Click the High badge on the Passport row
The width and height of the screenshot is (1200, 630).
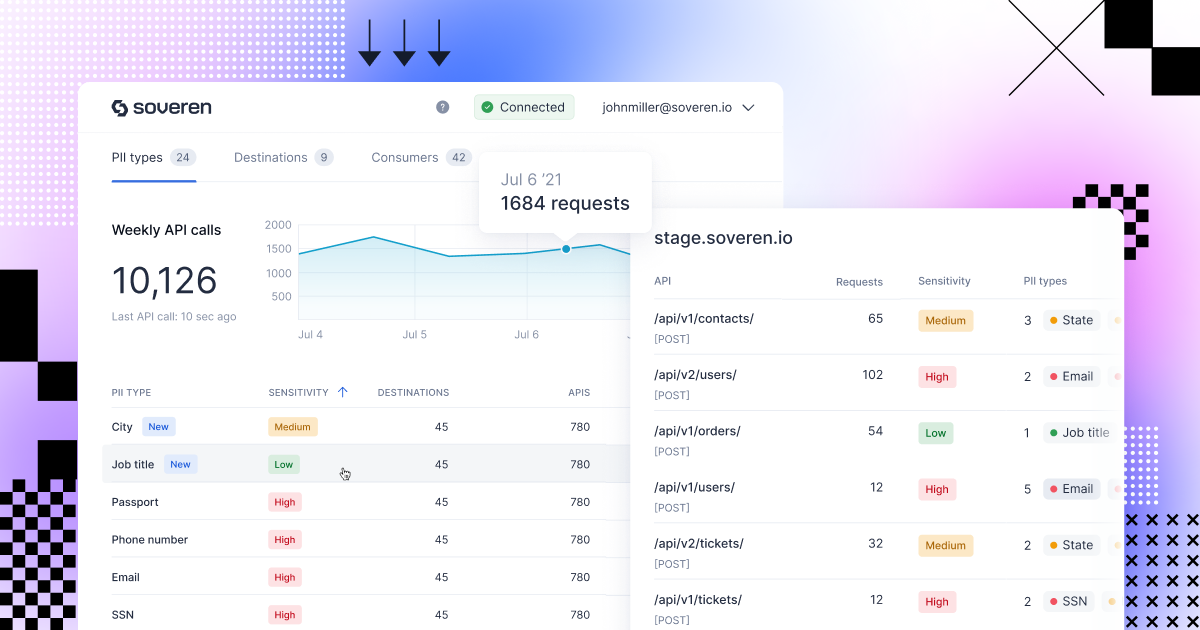(284, 502)
